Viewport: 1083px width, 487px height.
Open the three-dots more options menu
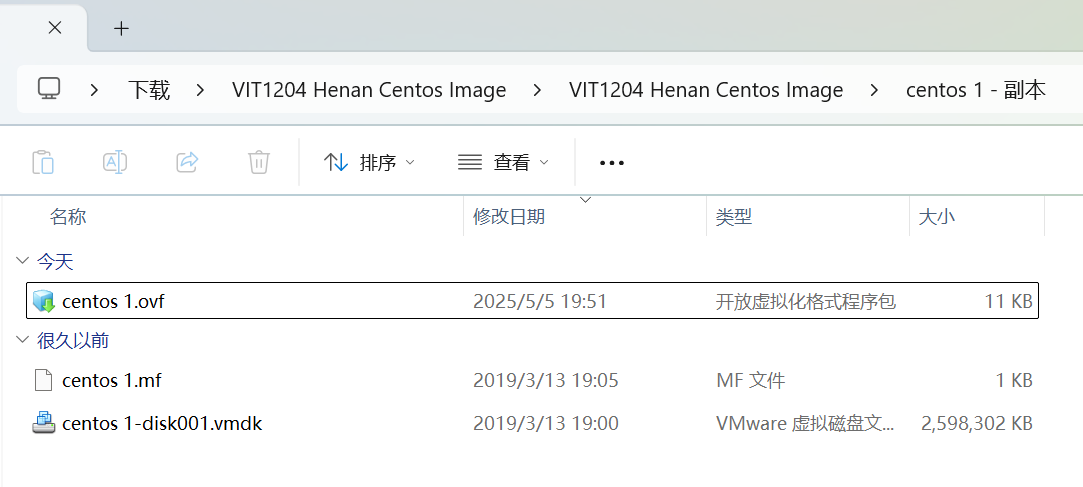(x=612, y=163)
